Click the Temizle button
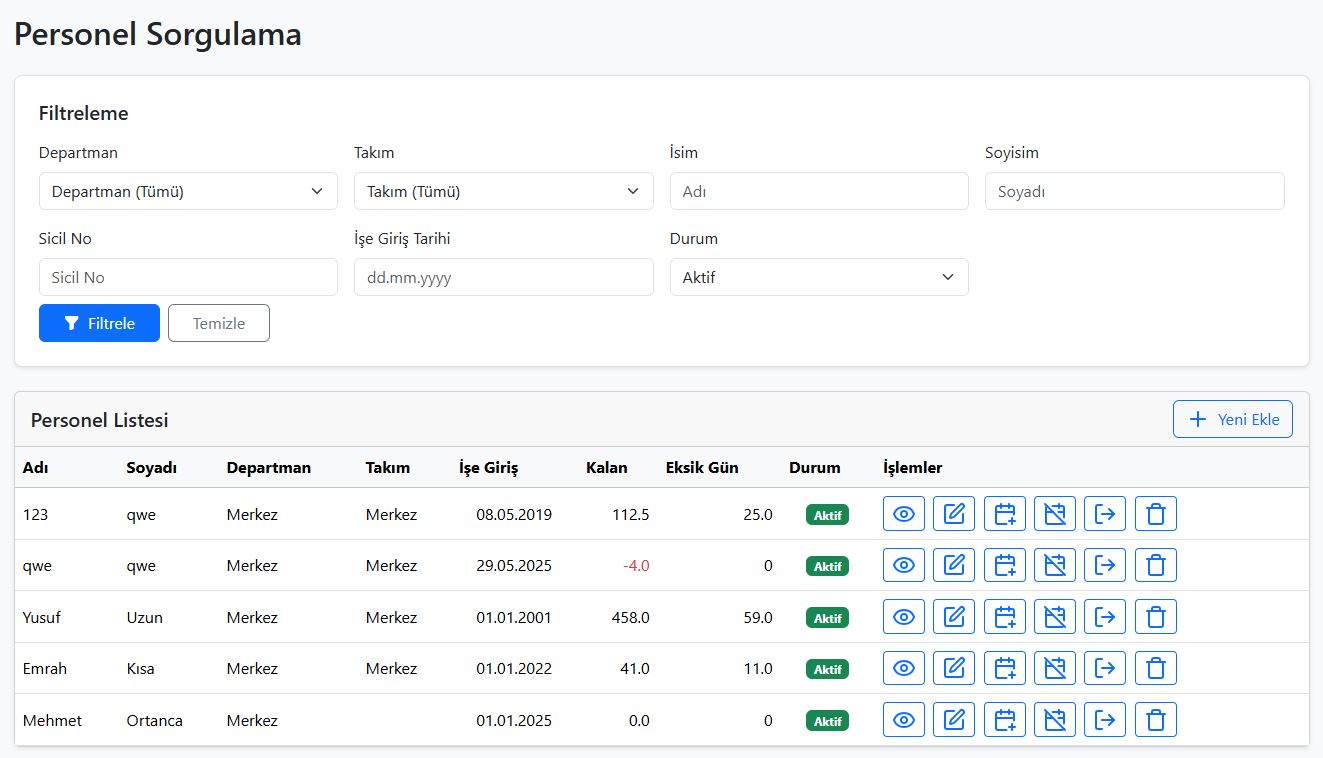The width and height of the screenshot is (1323, 758). pos(219,323)
